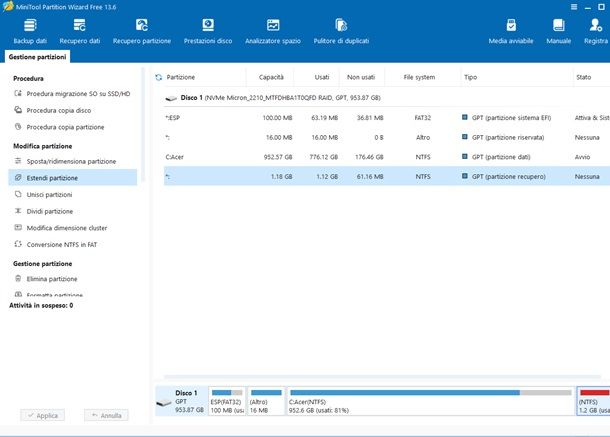
Task: Click Procedura section heading
Action: coord(28,79)
